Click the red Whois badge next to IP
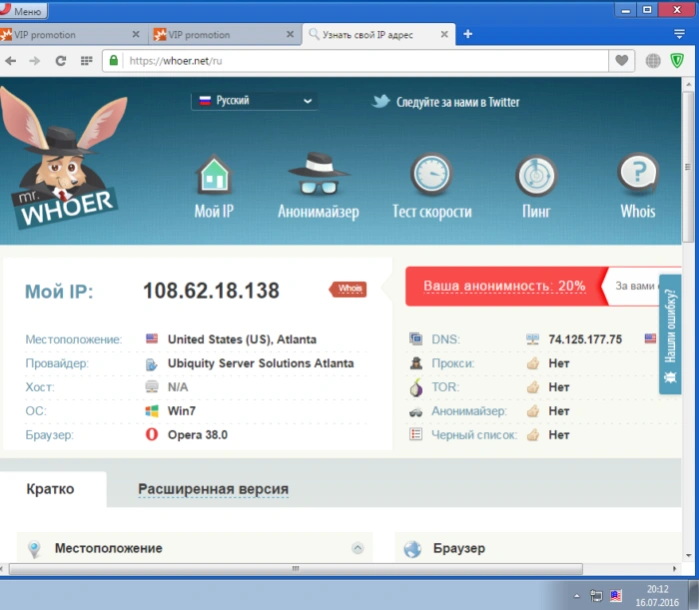 (x=348, y=289)
